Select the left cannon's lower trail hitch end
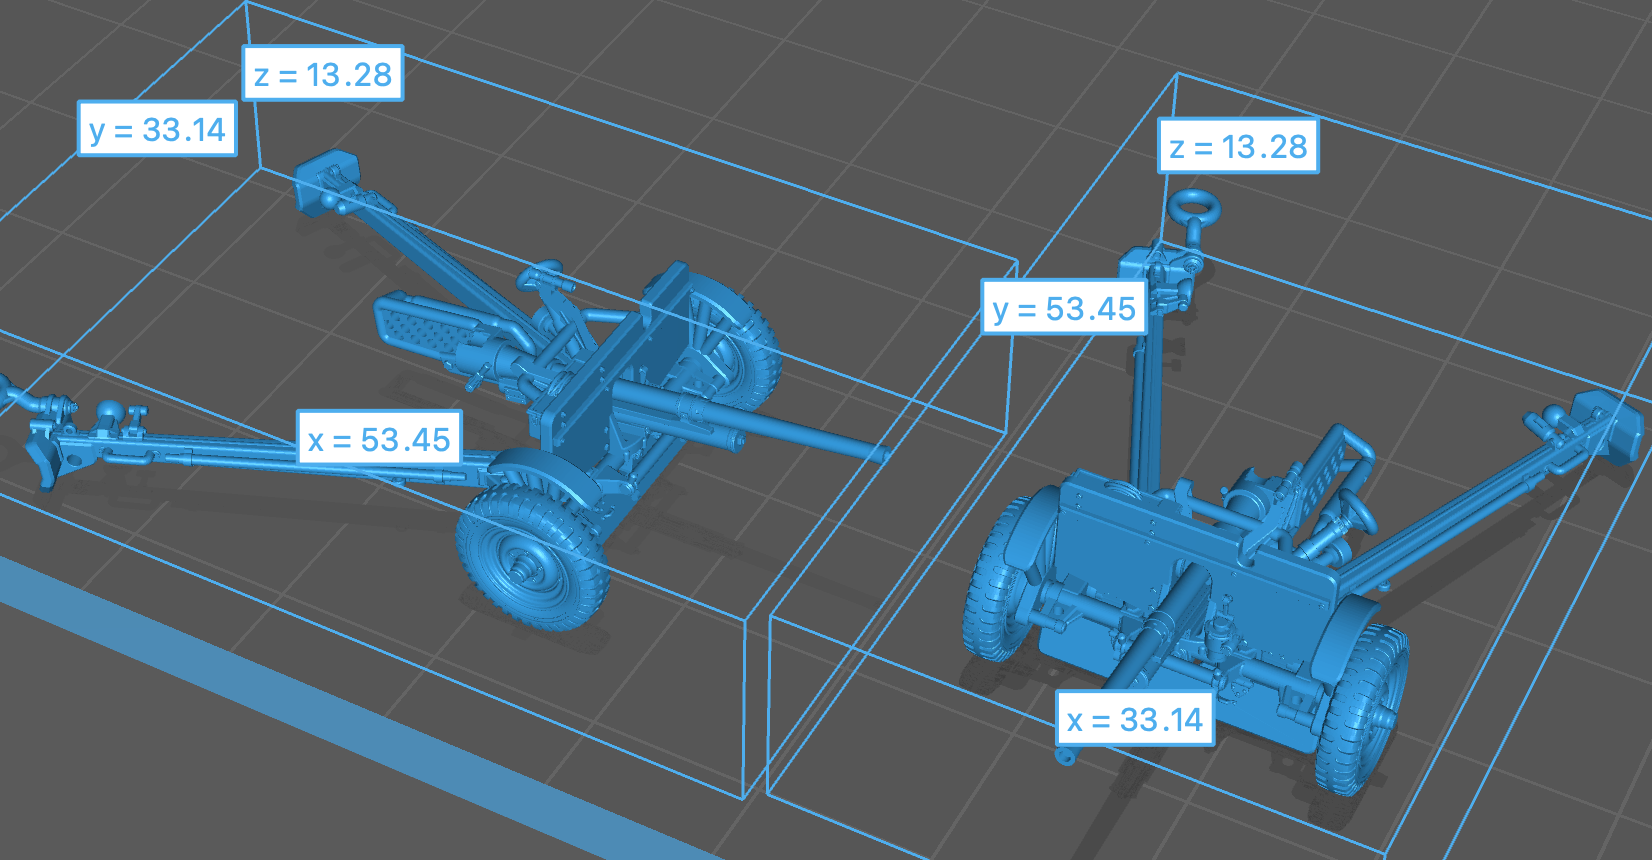This screenshot has width=1652, height=860. coord(45,452)
